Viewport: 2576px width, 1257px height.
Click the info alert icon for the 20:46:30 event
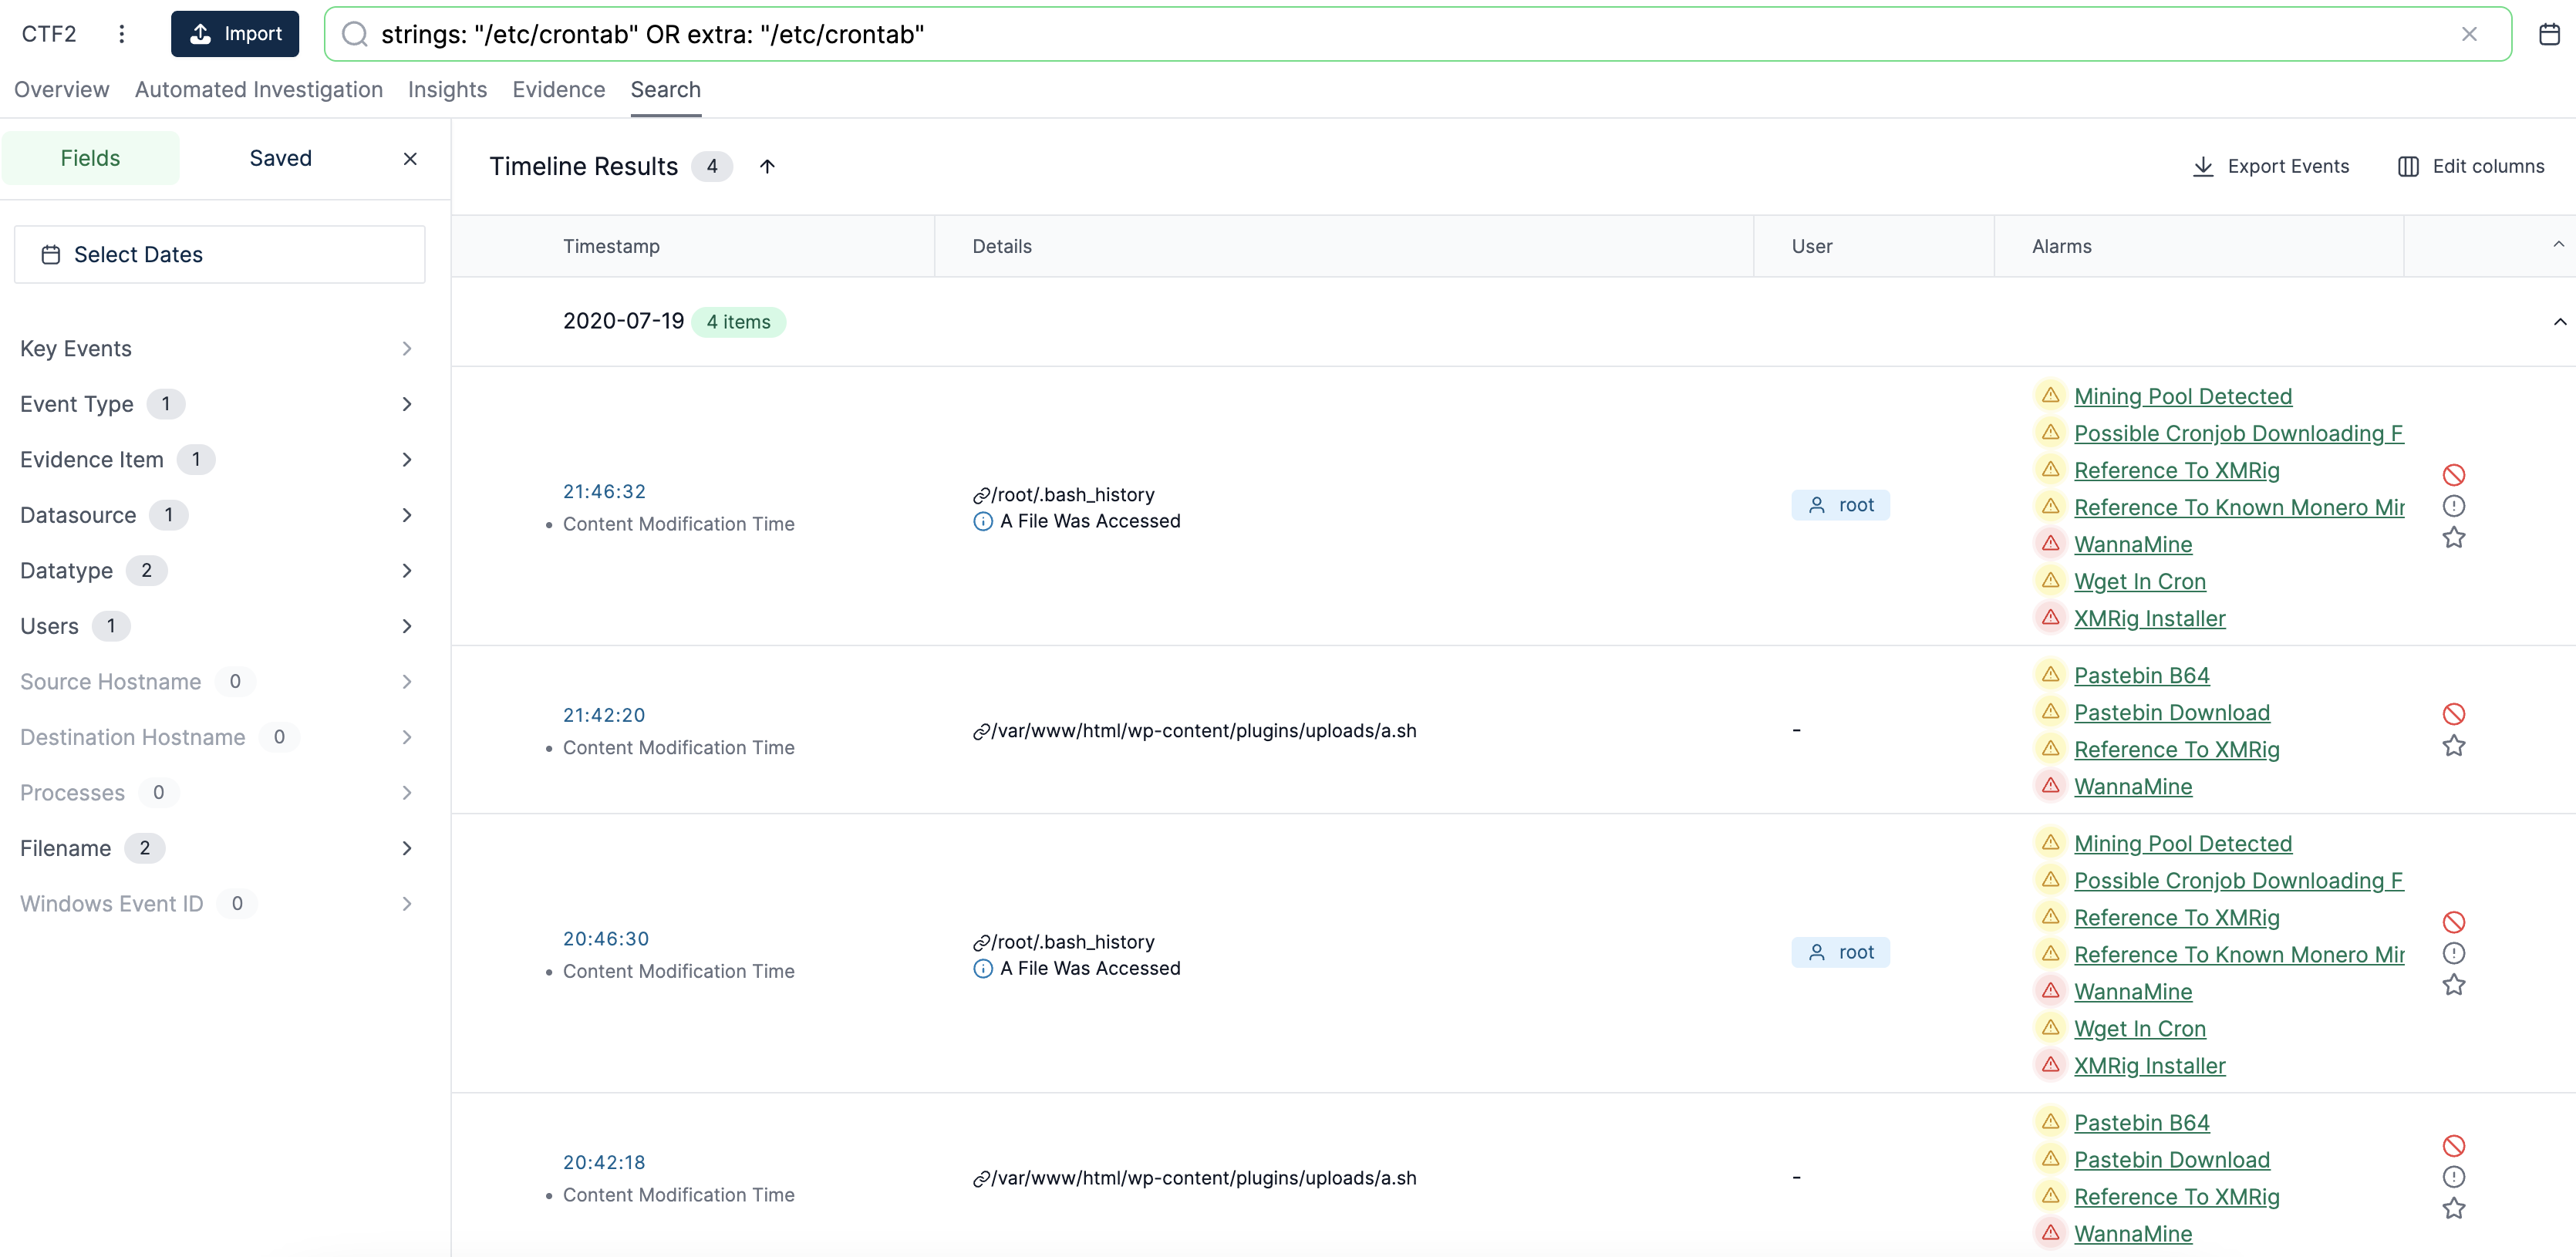(2454, 953)
